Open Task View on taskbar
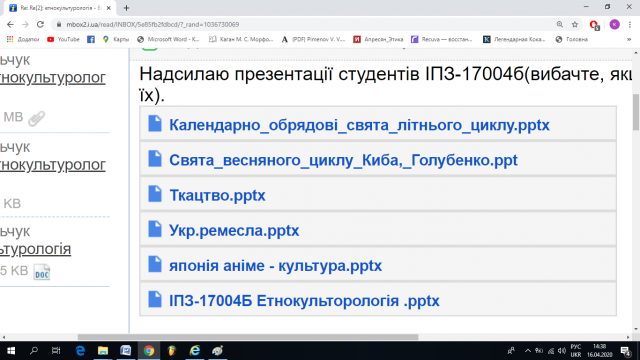Screen dimensions: 640x360 [x=56, y=351]
